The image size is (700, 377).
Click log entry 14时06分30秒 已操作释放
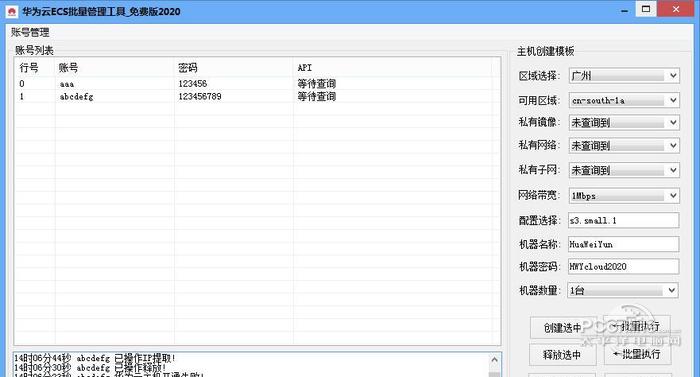tap(91, 368)
